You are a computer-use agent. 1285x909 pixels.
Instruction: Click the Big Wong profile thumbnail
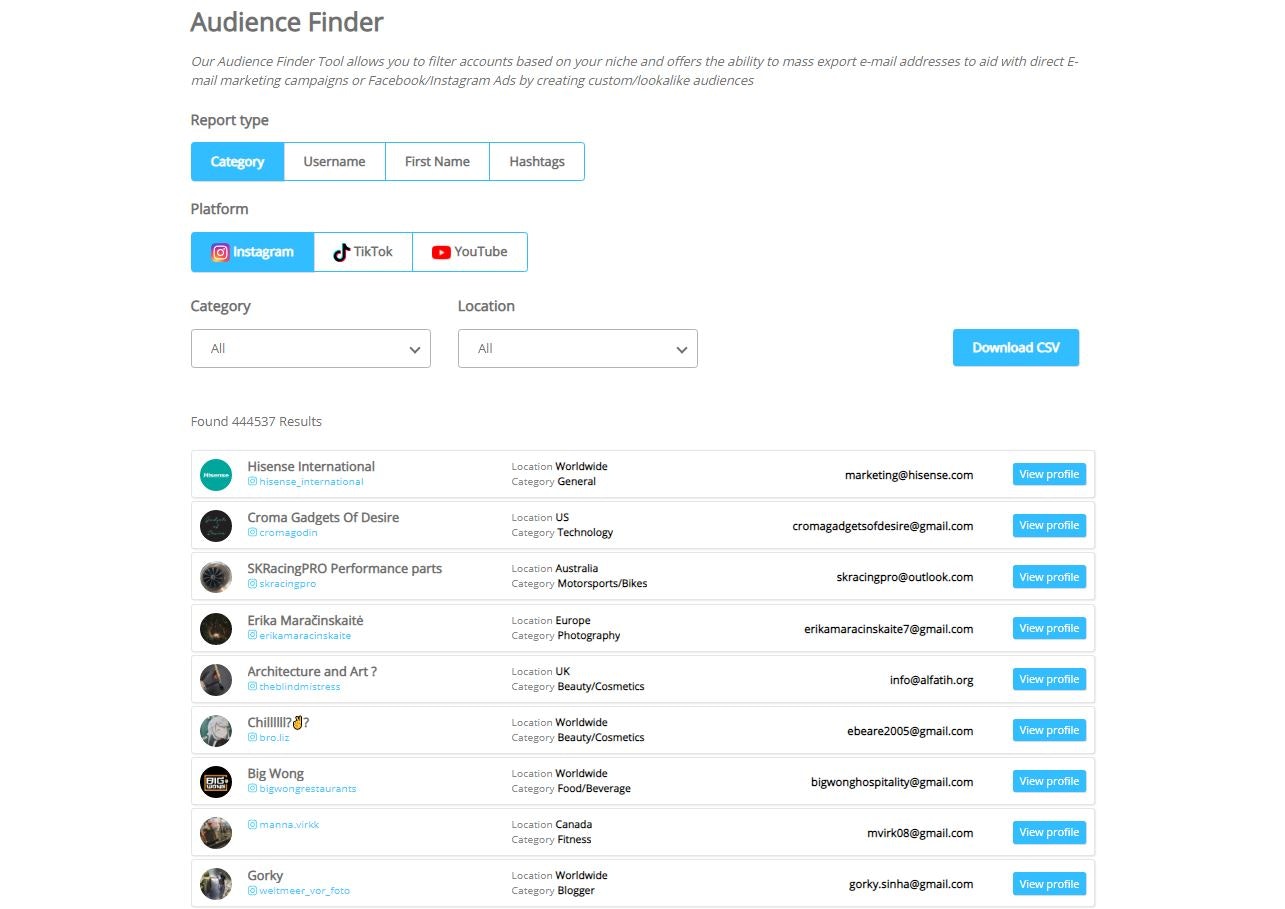tap(216, 781)
